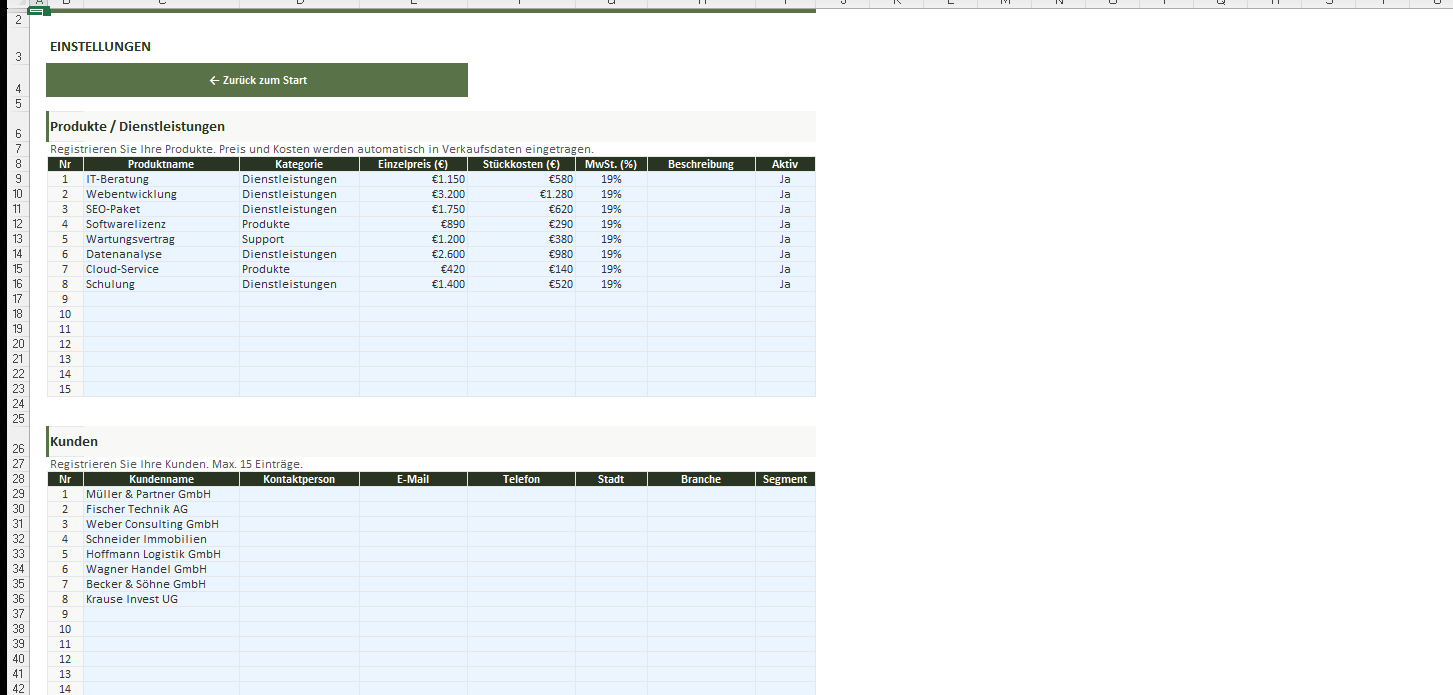
Task: Select the Aktiv cell for Schulung
Action: tap(785, 284)
